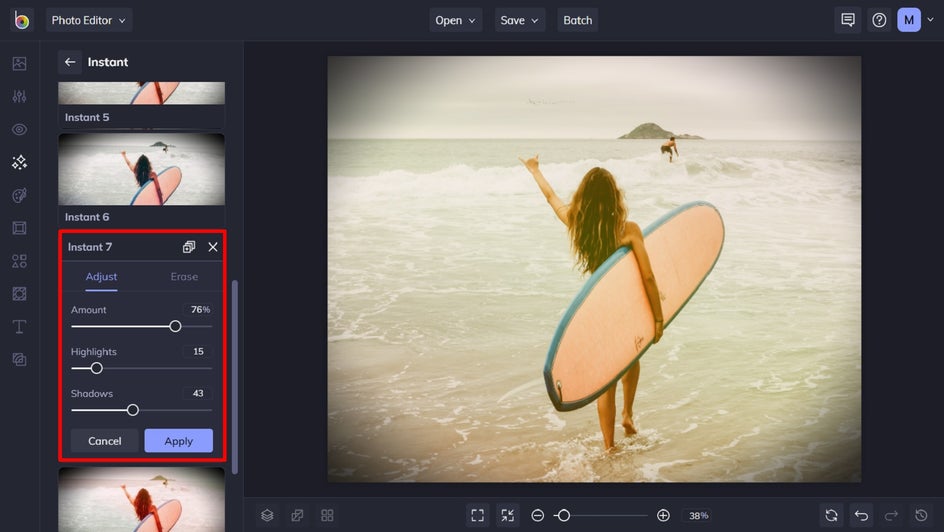Open the Edit adjustments sliders icon
The height and width of the screenshot is (532, 944).
[x=19, y=96]
